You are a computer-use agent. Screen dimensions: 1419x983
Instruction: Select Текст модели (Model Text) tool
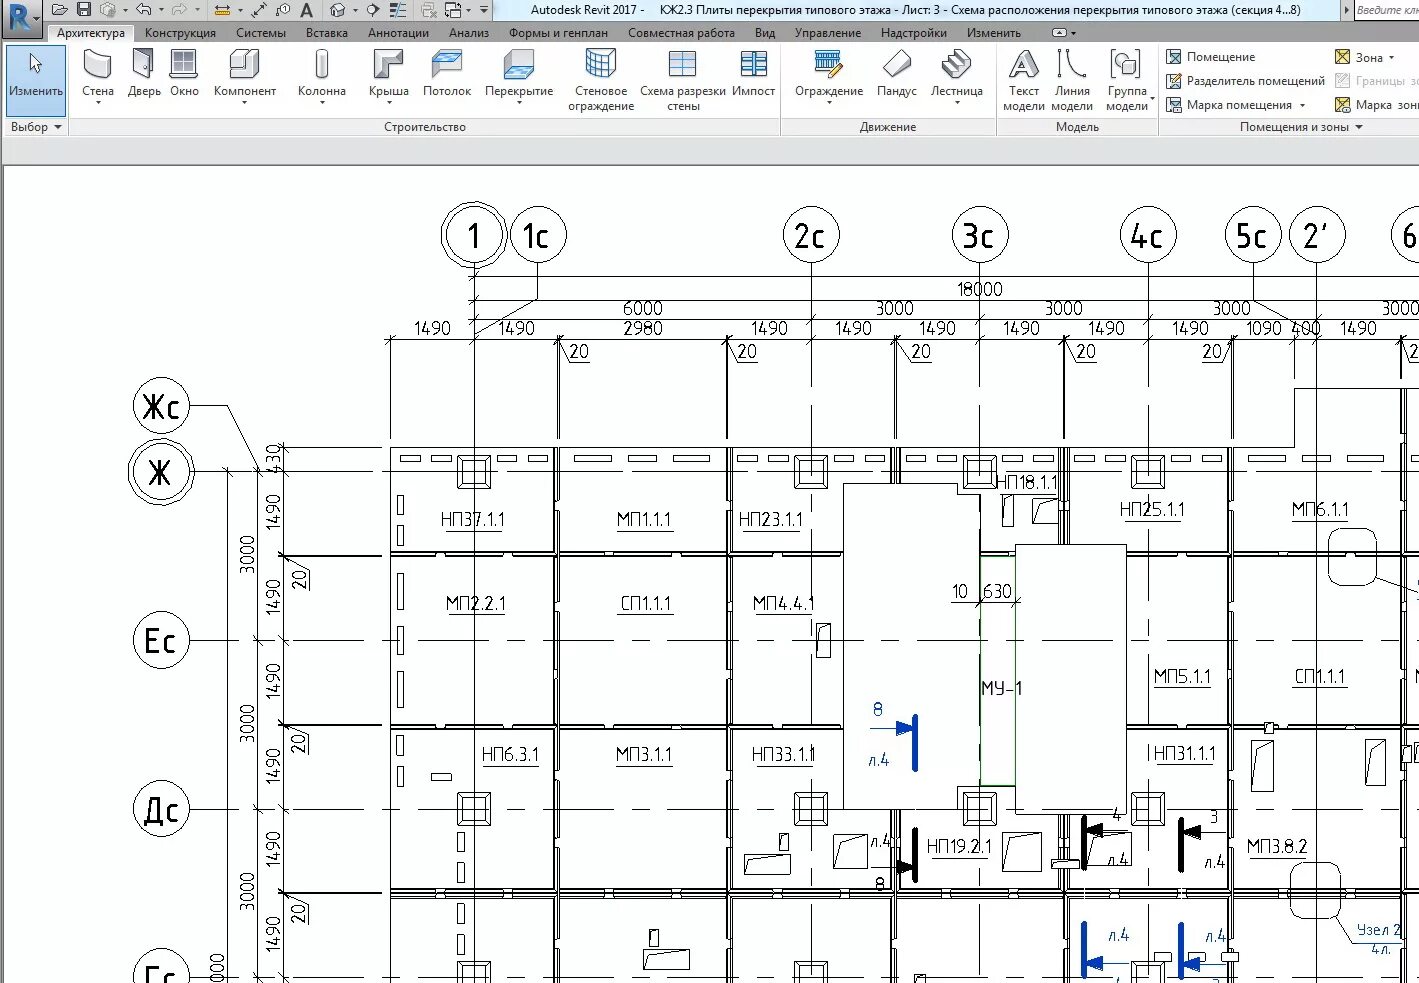[x=1024, y=80]
